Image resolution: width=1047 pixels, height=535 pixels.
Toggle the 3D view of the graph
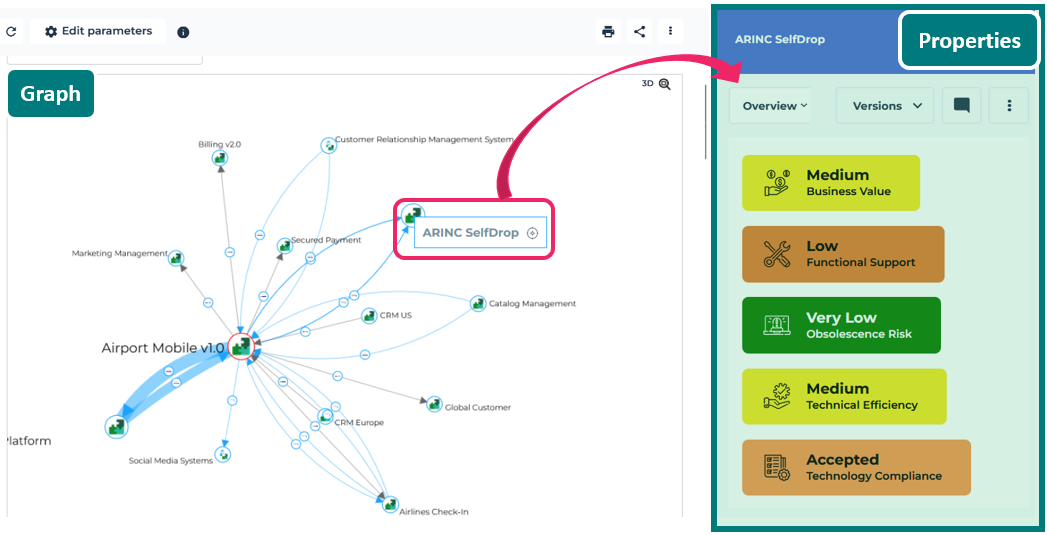tap(647, 84)
